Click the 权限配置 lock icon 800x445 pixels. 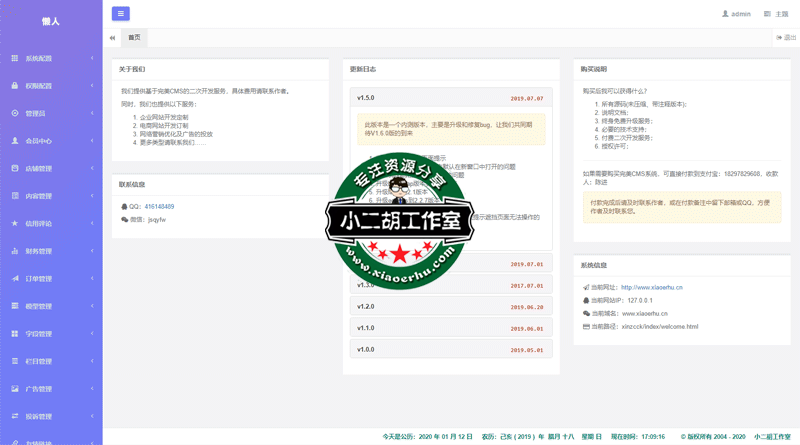point(15,86)
